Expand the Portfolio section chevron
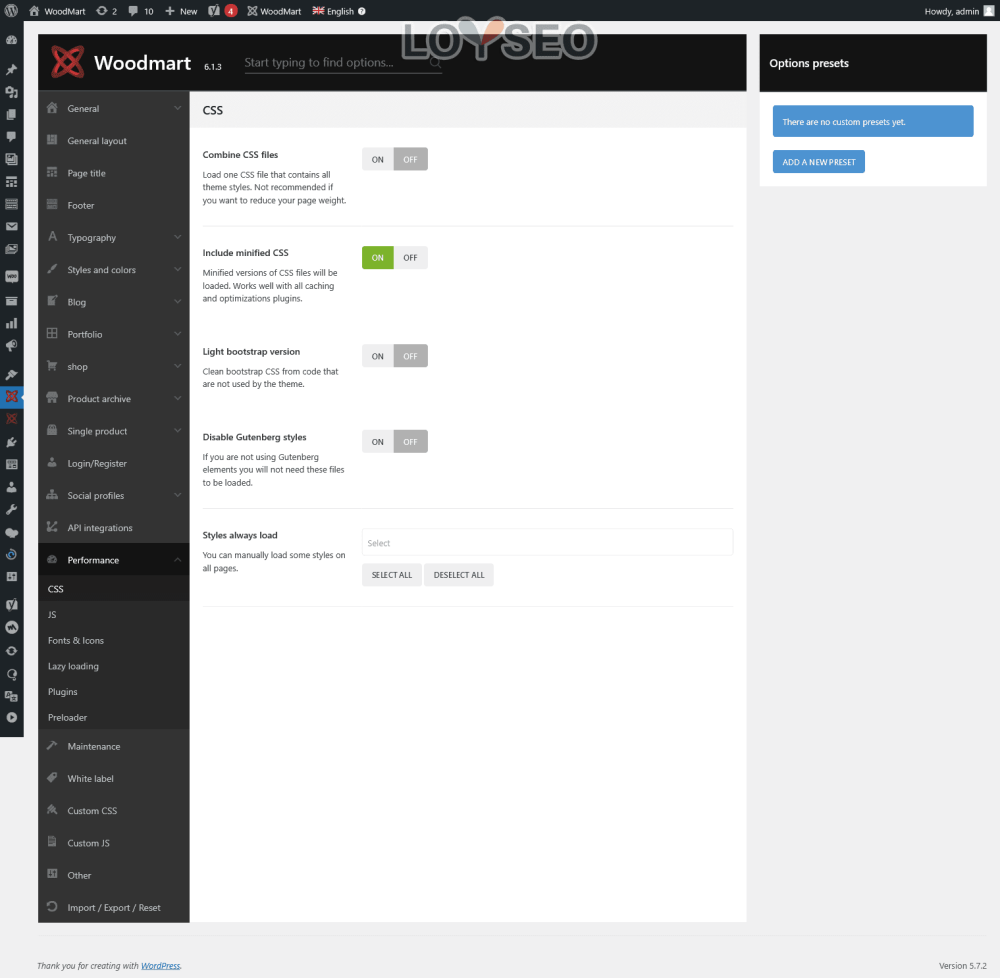Image resolution: width=1000 pixels, height=978 pixels. (x=177, y=334)
